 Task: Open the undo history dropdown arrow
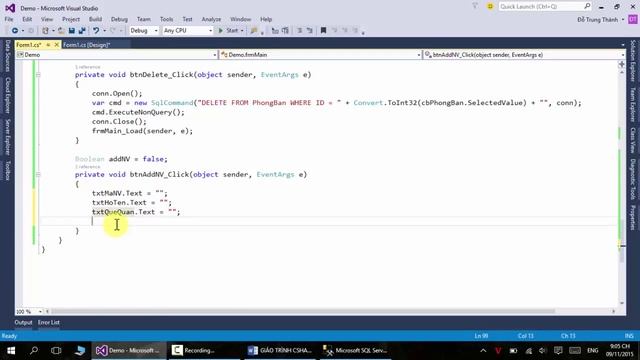(x=104, y=31)
